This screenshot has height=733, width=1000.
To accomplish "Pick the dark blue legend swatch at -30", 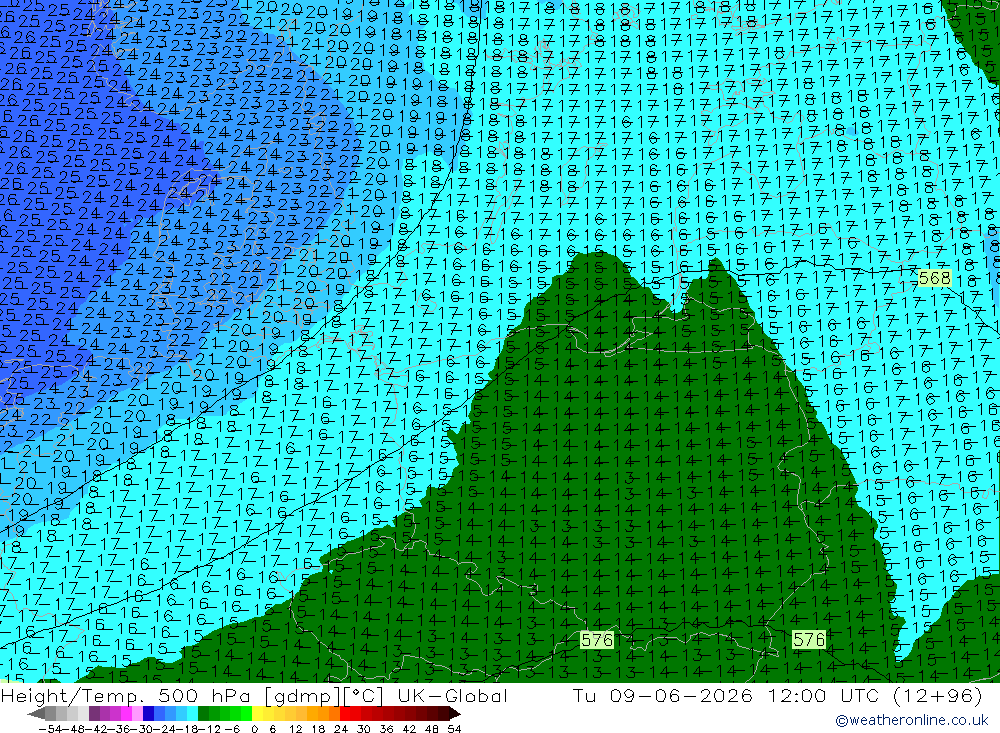I will click(148, 714).
